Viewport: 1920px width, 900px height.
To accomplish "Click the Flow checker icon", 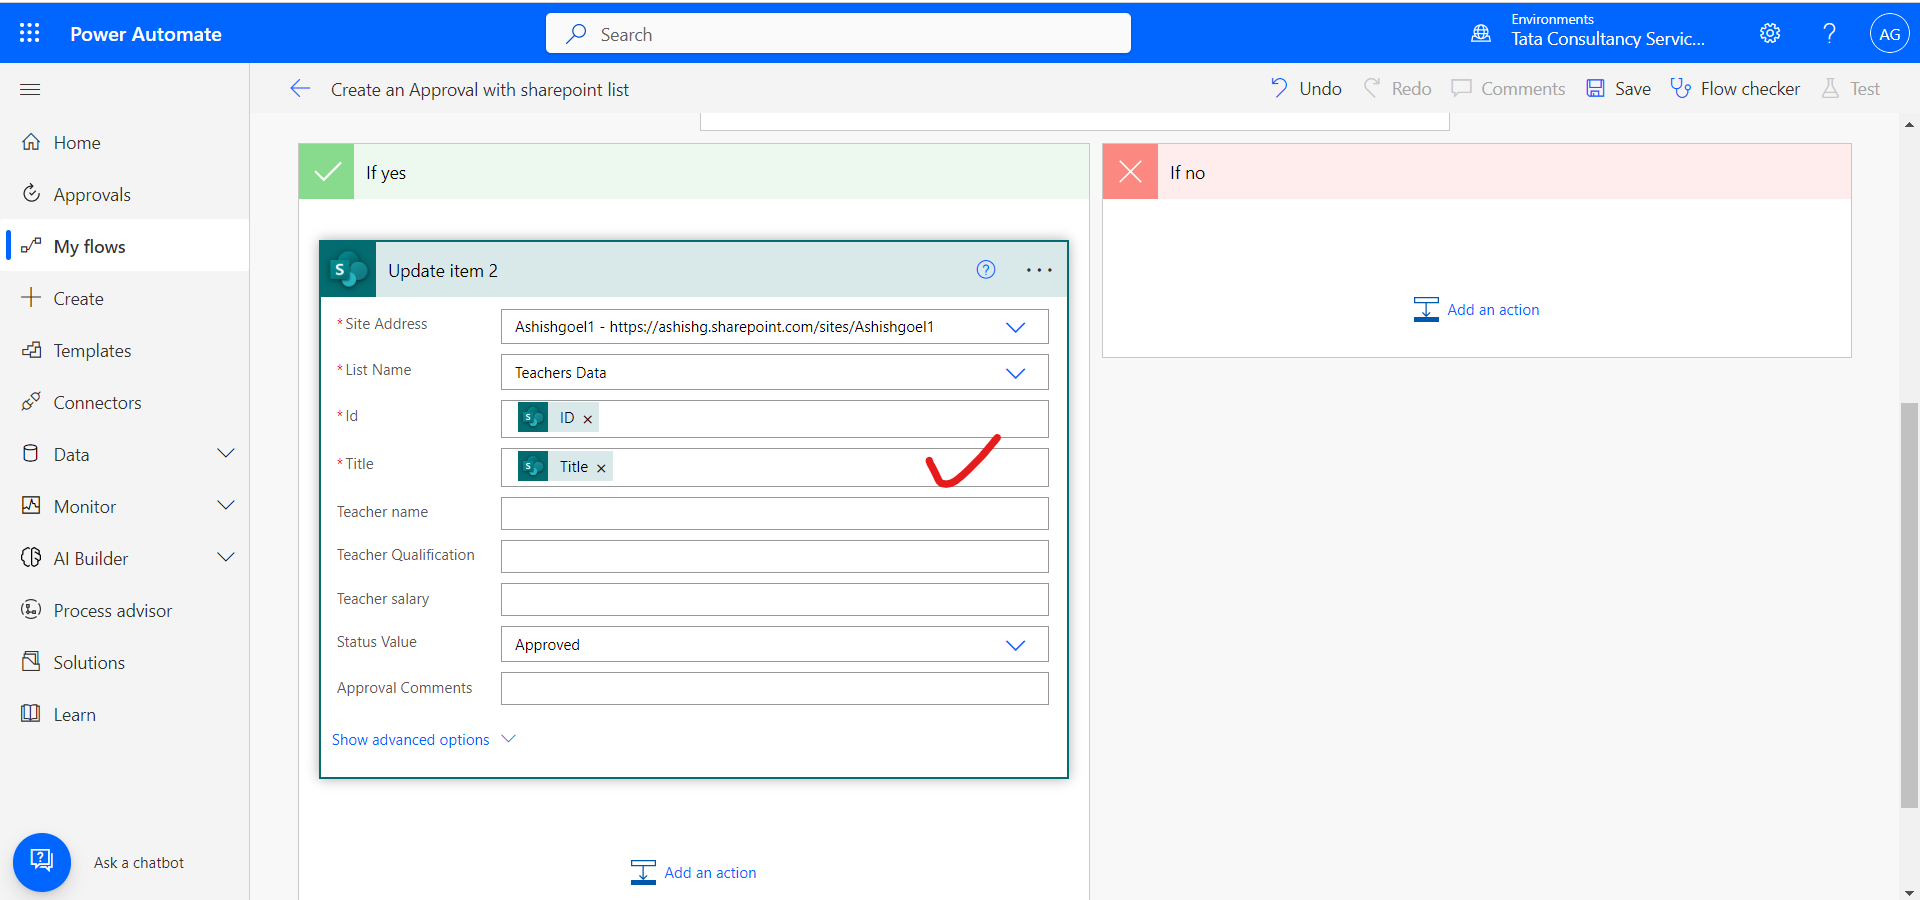I will [x=1679, y=88].
